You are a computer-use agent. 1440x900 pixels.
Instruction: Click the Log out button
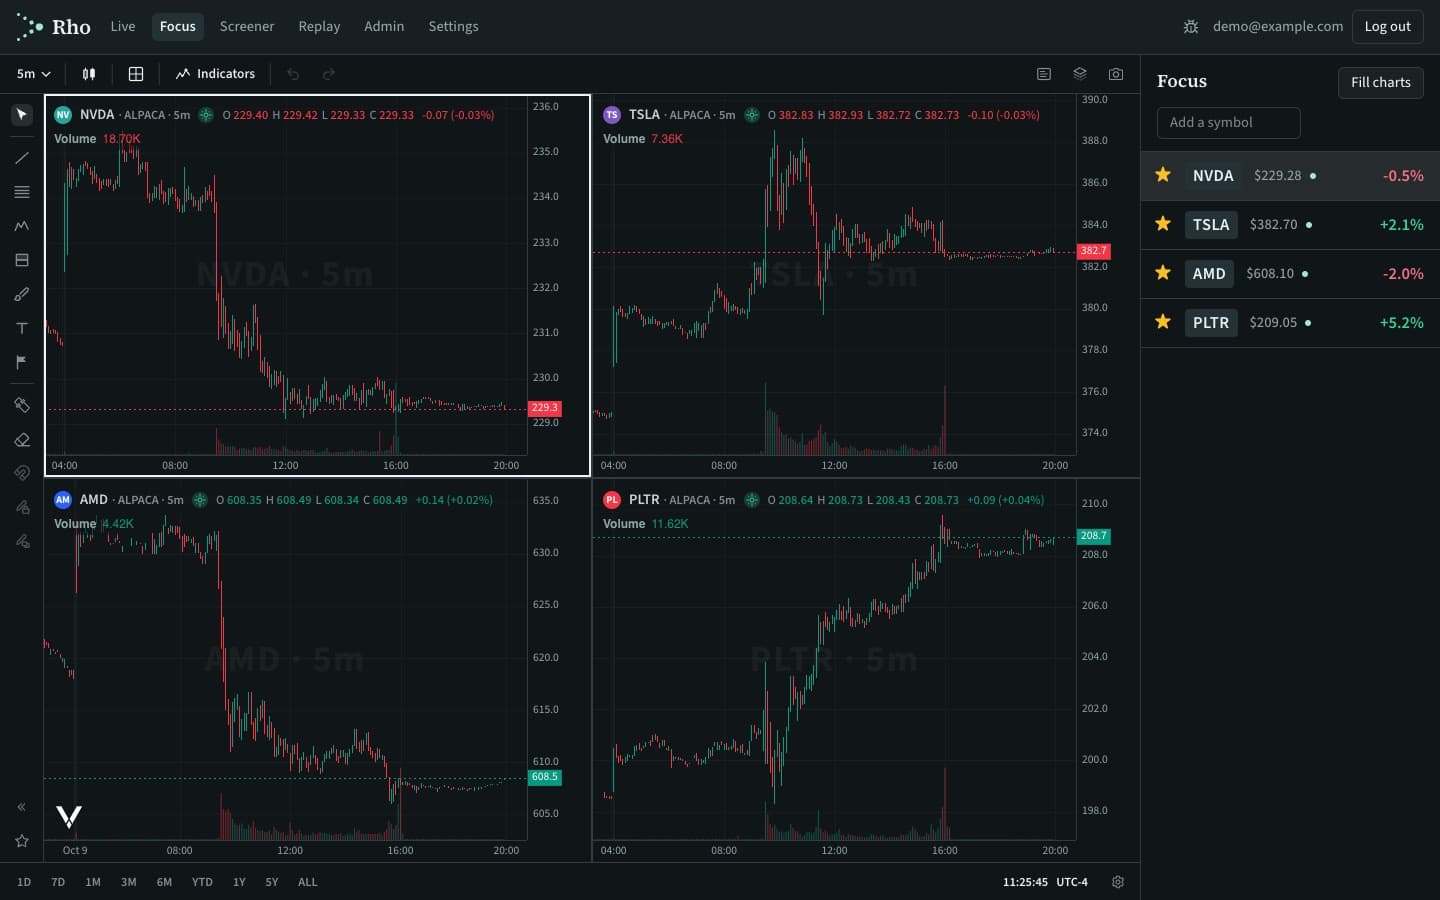[1387, 27]
